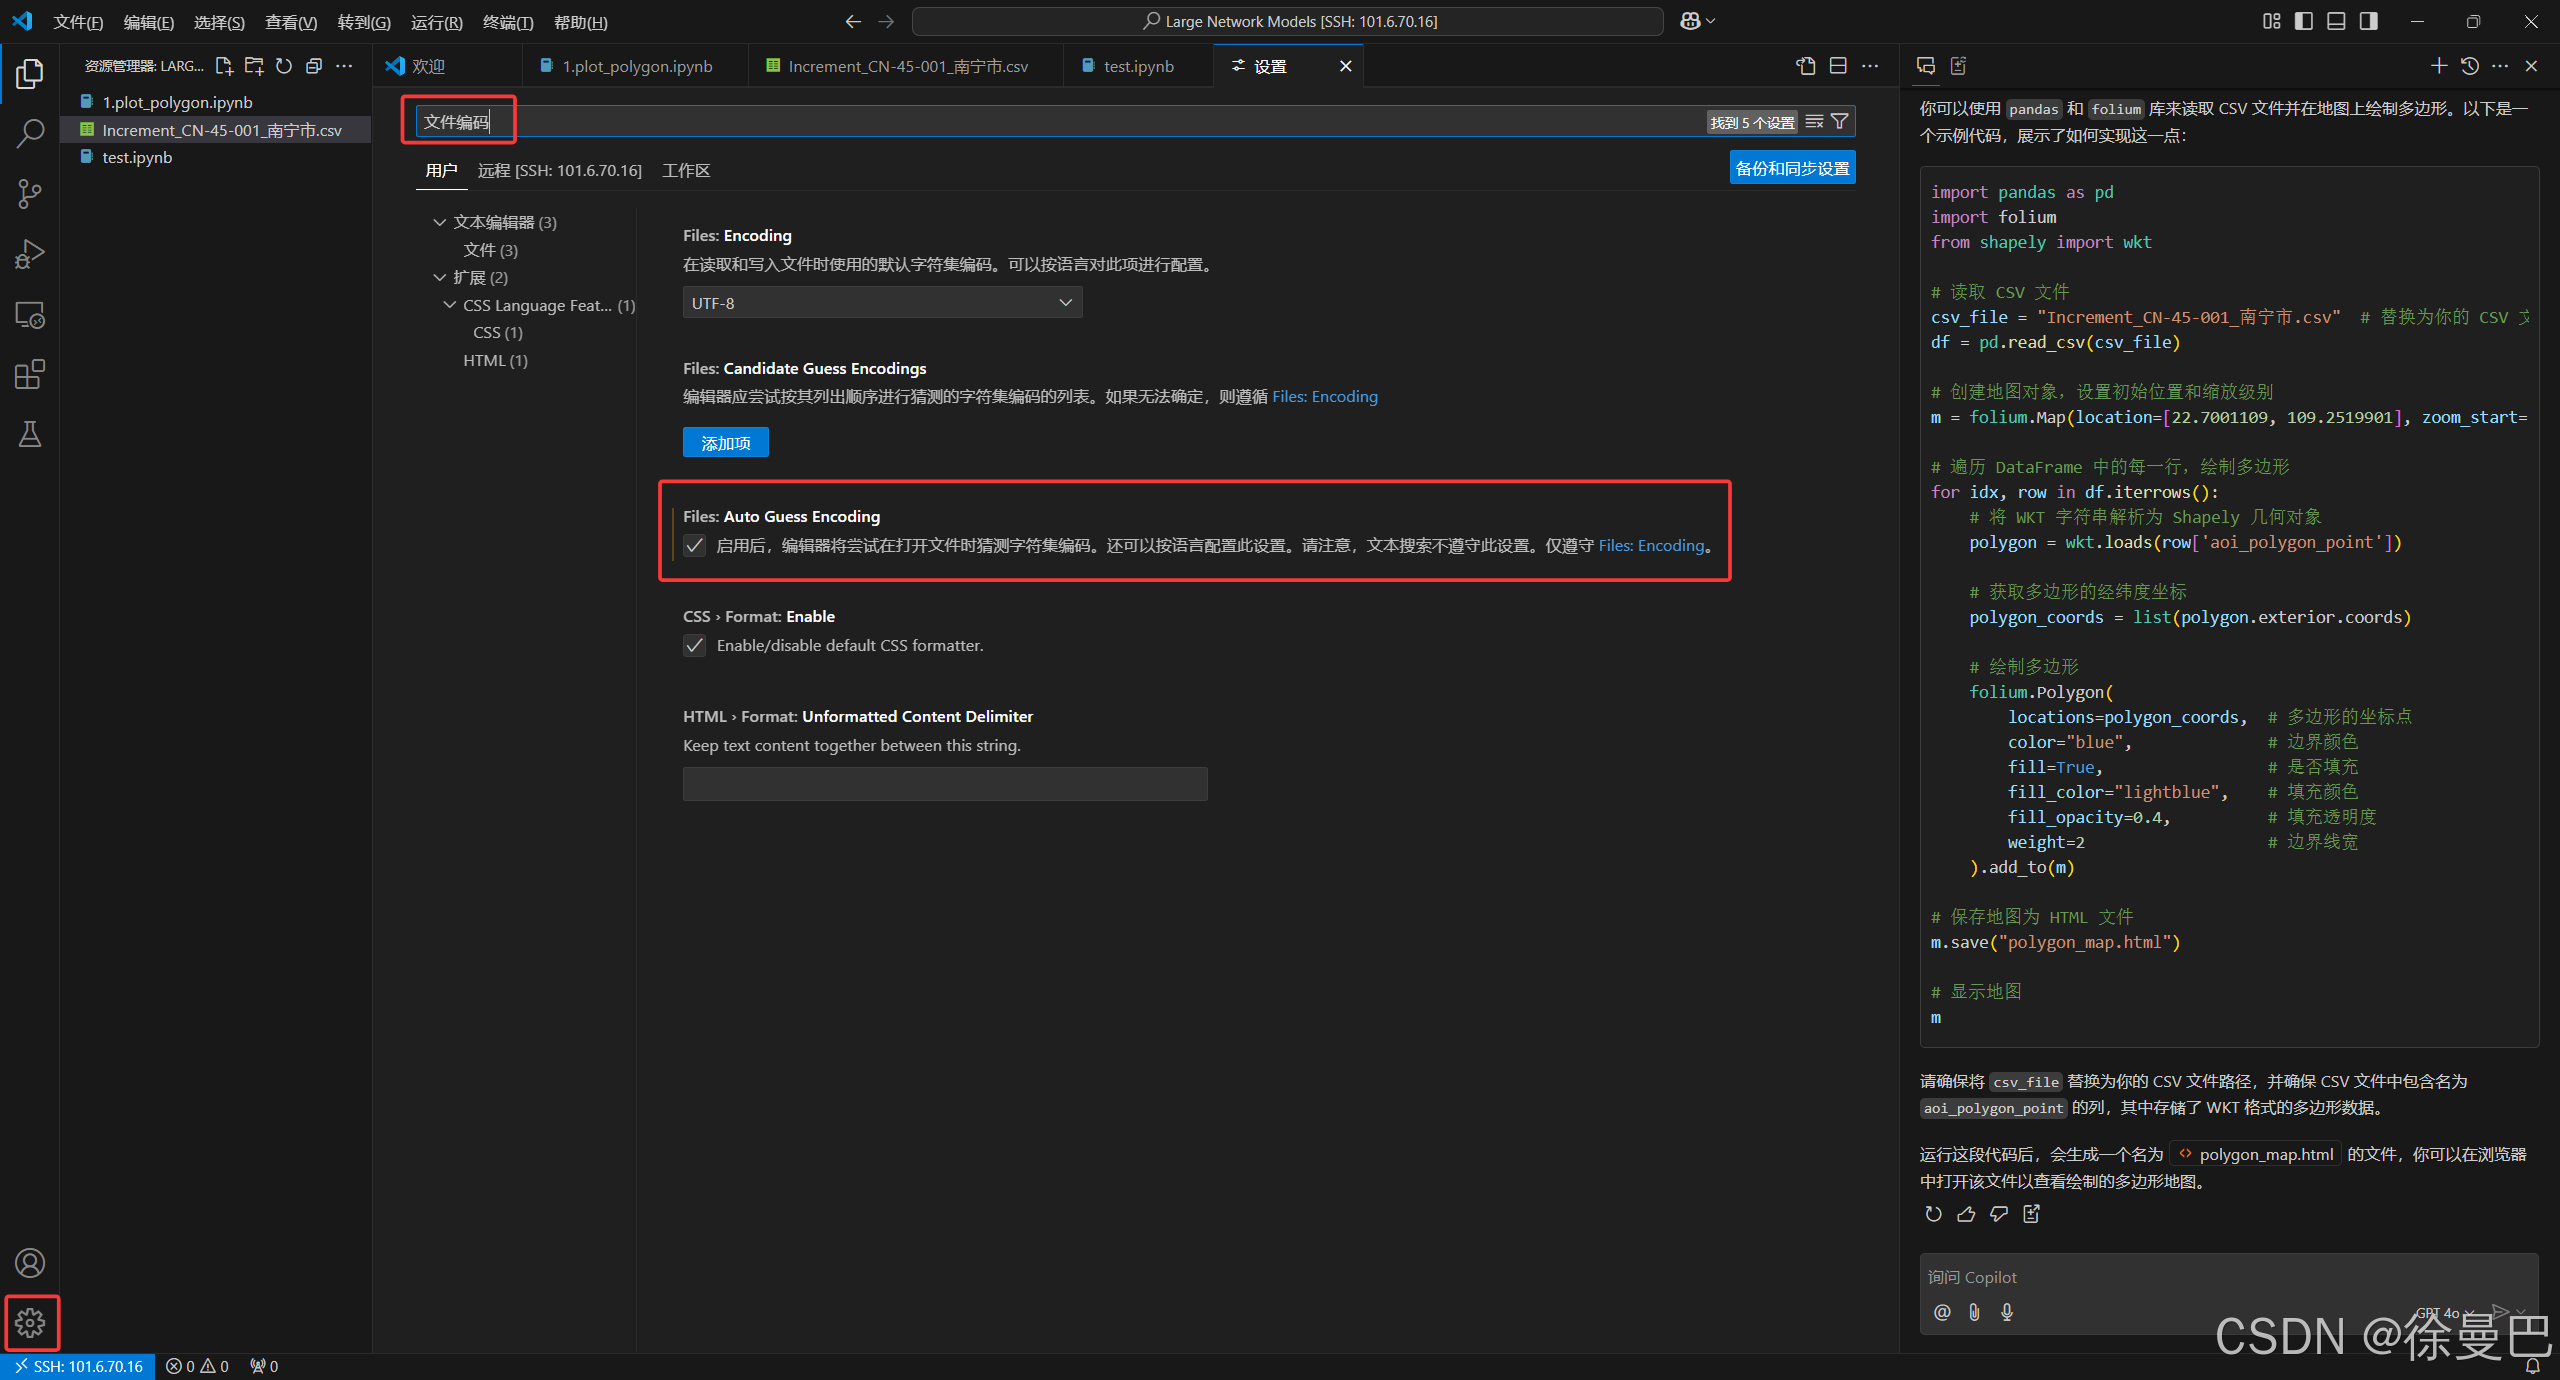
Task: Attach a file to Copilot chat
Action: (x=1974, y=1312)
